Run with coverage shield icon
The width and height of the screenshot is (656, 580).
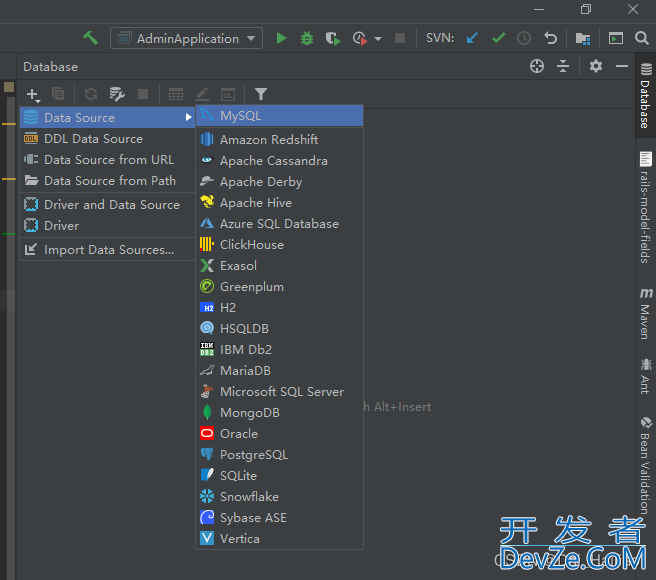point(333,38)
